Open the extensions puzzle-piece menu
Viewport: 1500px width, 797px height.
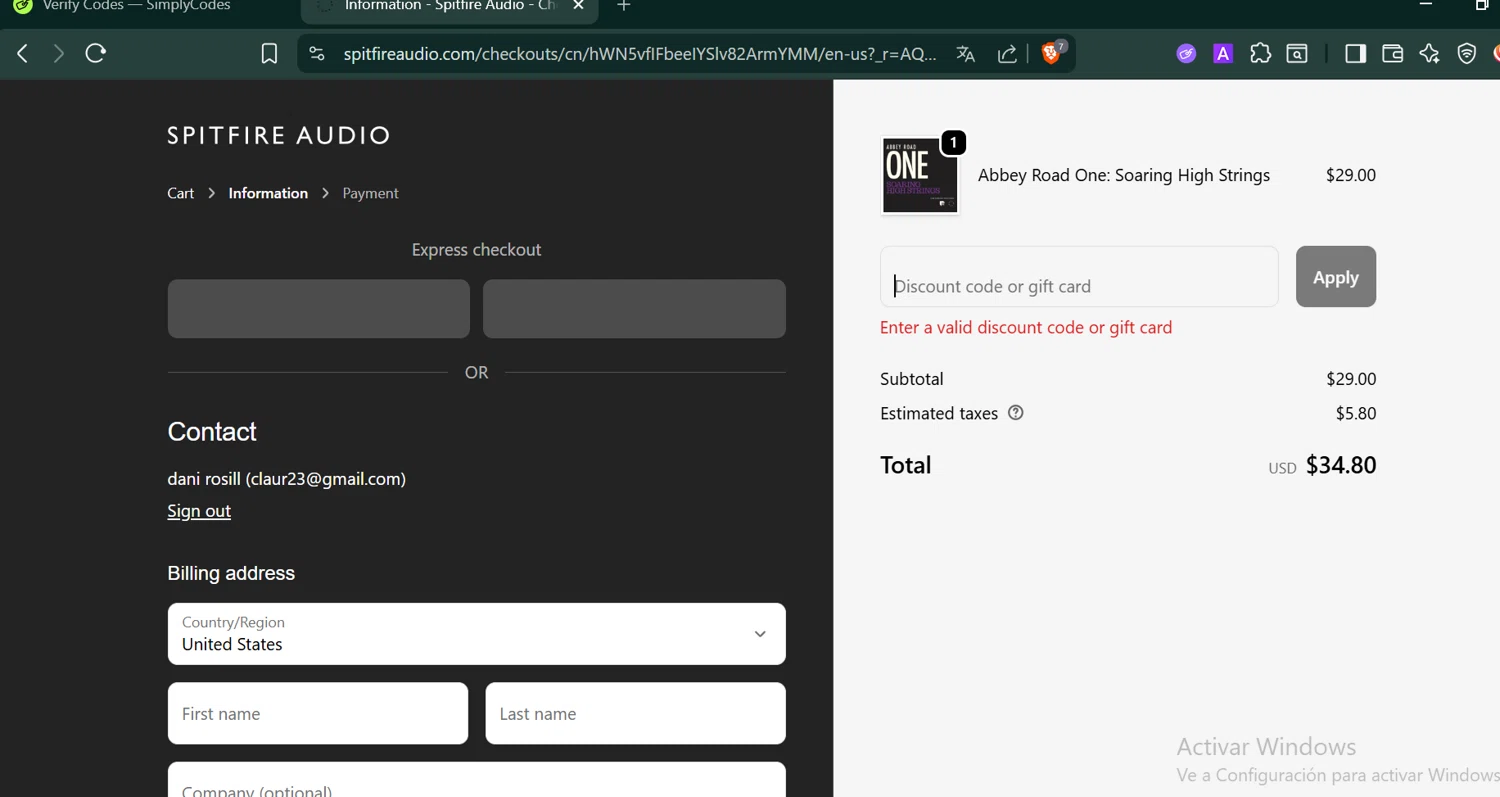point(1260,54)
